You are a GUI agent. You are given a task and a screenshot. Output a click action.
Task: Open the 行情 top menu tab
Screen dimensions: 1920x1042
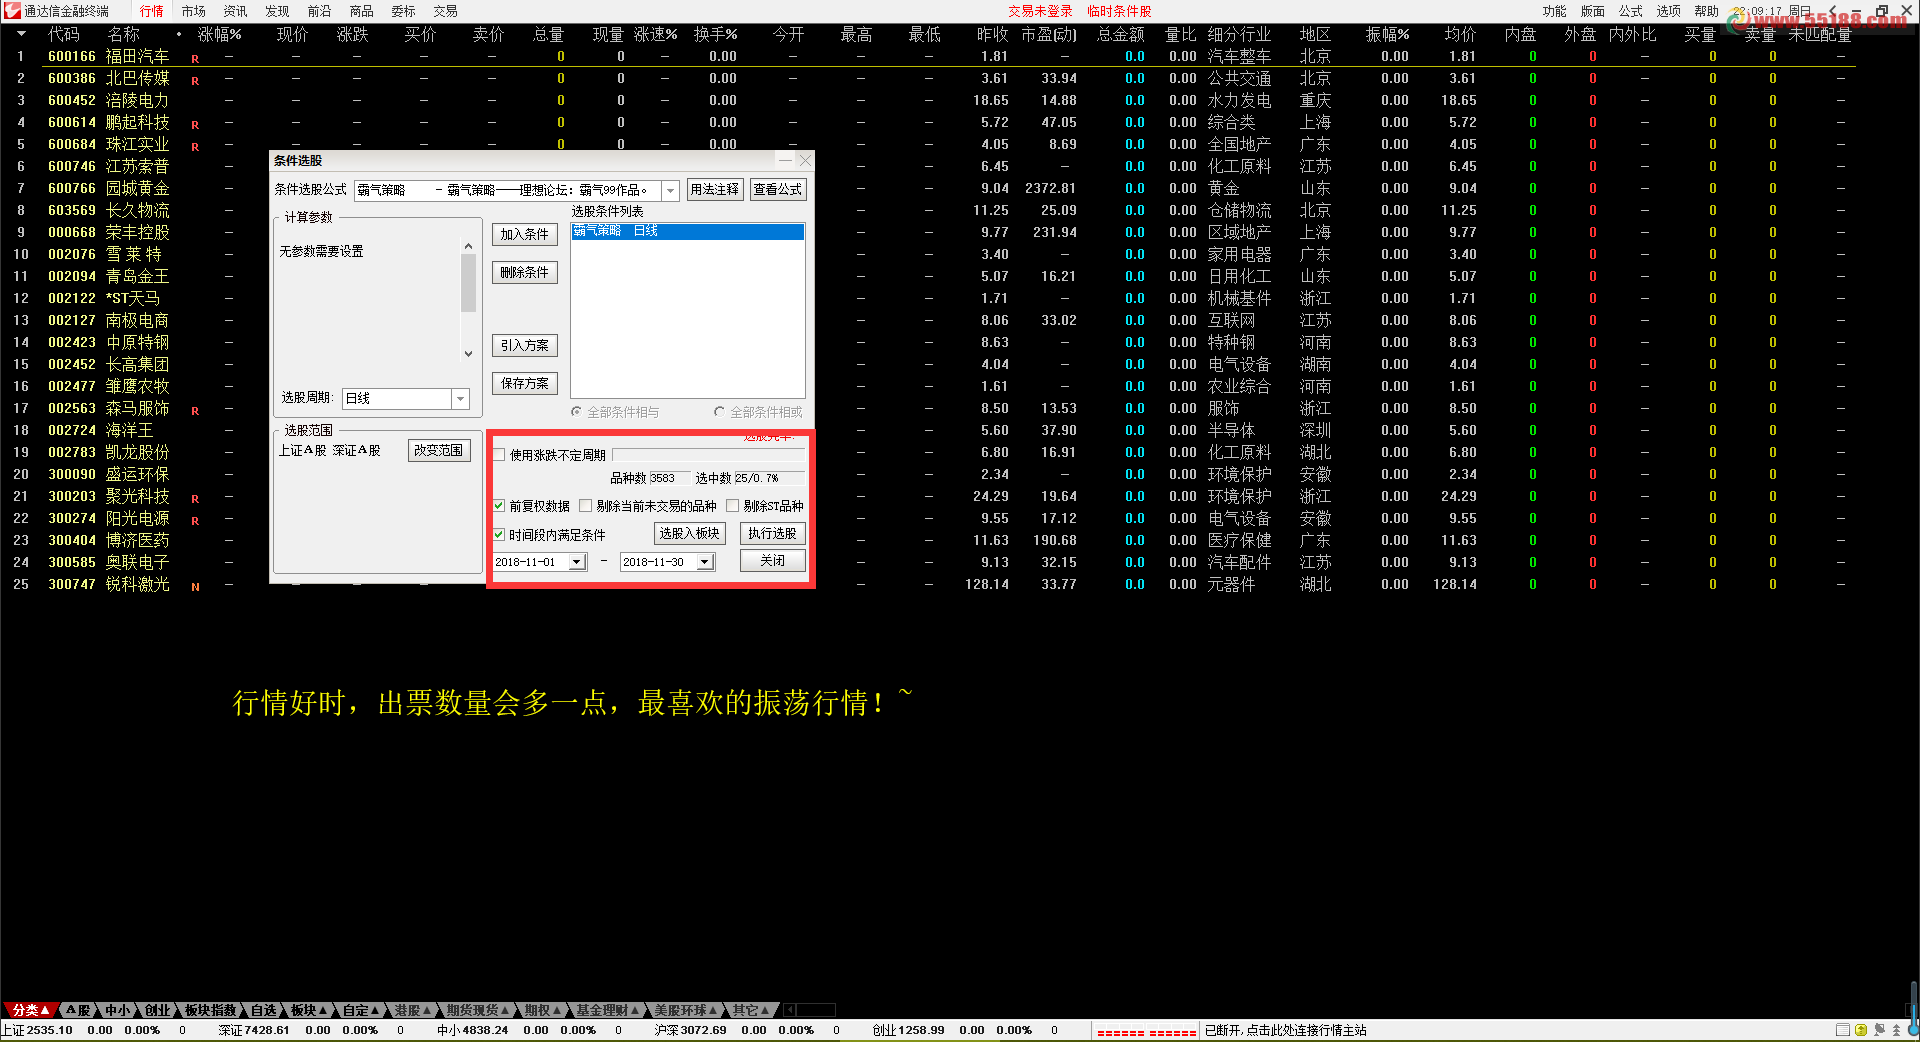152,11
